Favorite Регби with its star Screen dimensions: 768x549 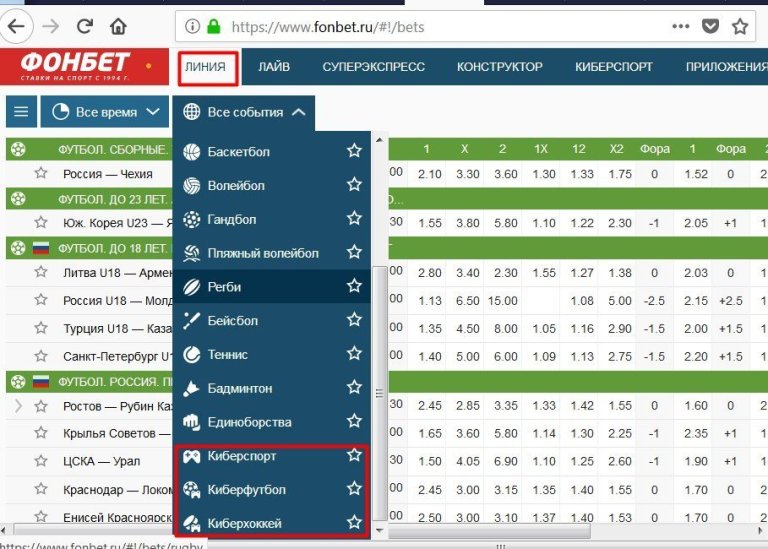tap(354, 286)
